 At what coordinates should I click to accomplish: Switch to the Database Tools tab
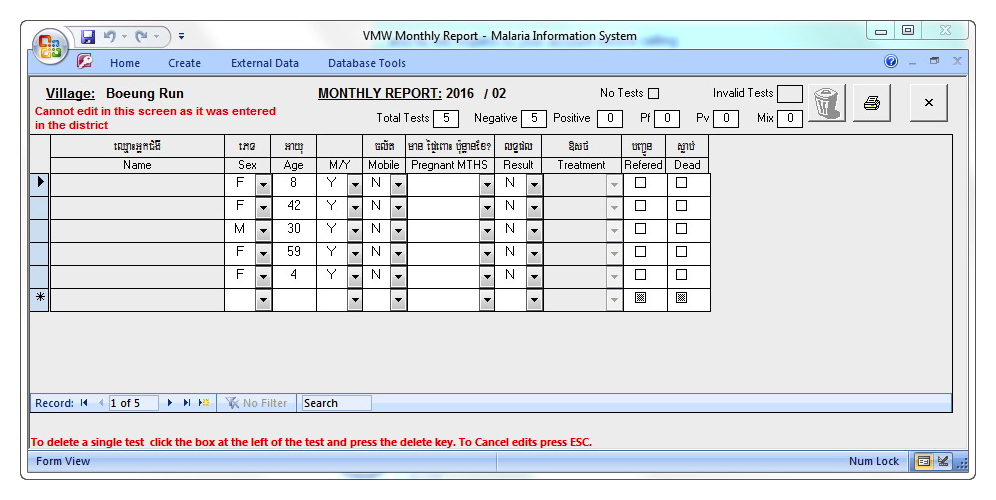pyautogui.click(x=367, y=63)
